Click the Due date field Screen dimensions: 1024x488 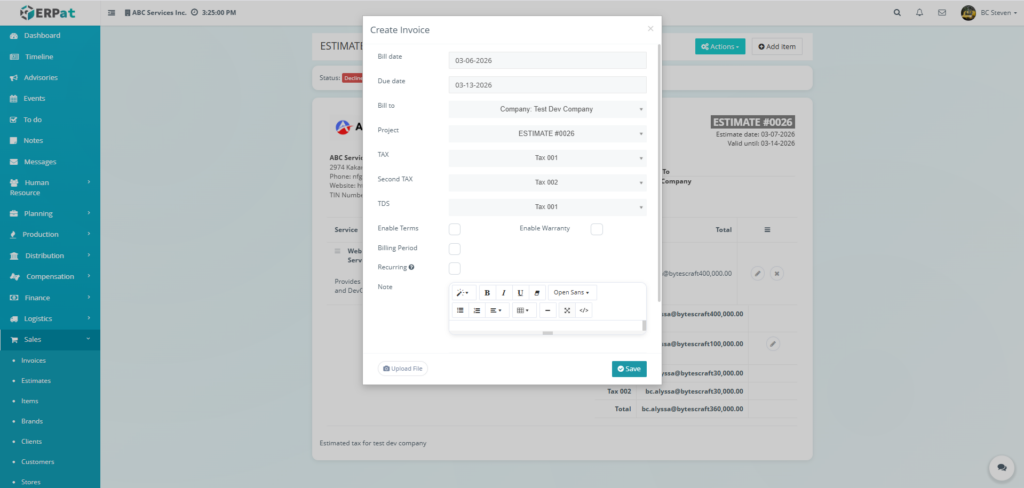pos(547,85)
